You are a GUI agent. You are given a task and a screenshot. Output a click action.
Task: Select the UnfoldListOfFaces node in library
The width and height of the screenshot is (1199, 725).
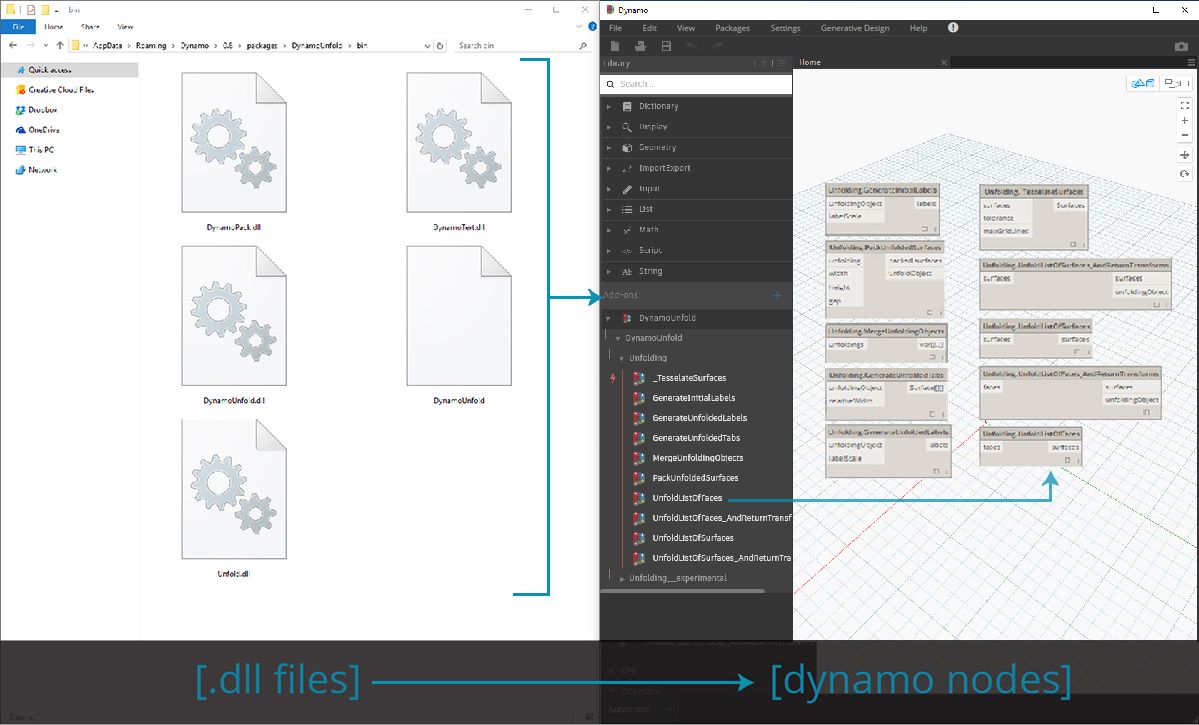pos(686,498)
